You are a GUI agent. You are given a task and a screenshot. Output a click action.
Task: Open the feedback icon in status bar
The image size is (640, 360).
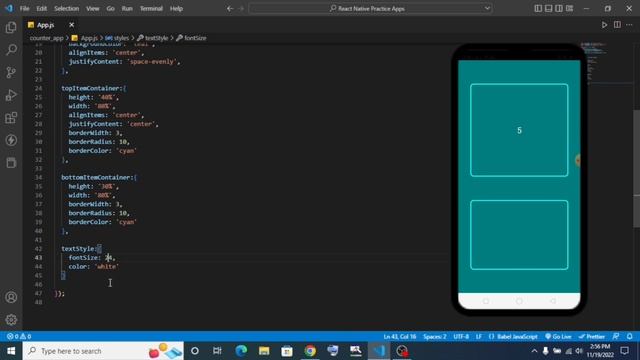point(616,337)
